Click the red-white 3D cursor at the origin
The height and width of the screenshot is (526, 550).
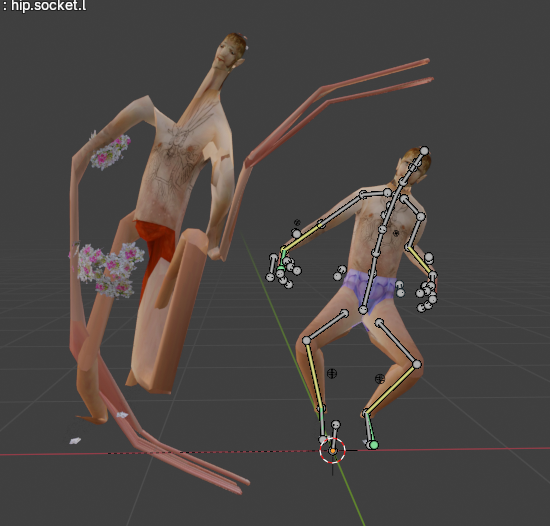pos(333,451)
